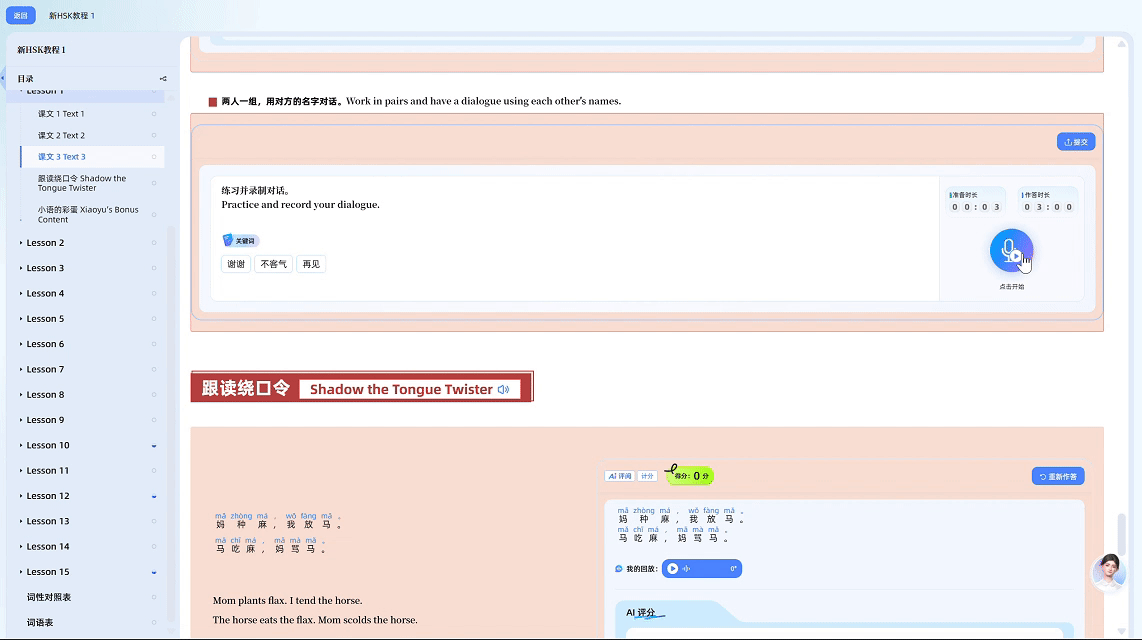Click the keyword tag icon
The width and height of the screenshot is (1142, 640).
point(228,240)
